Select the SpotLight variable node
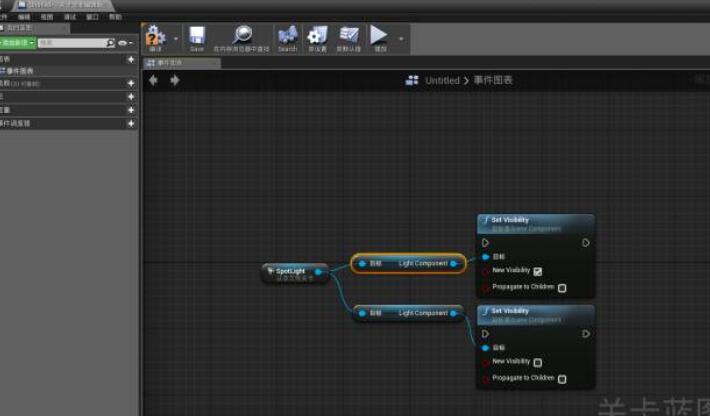 (x=291, y=272)
